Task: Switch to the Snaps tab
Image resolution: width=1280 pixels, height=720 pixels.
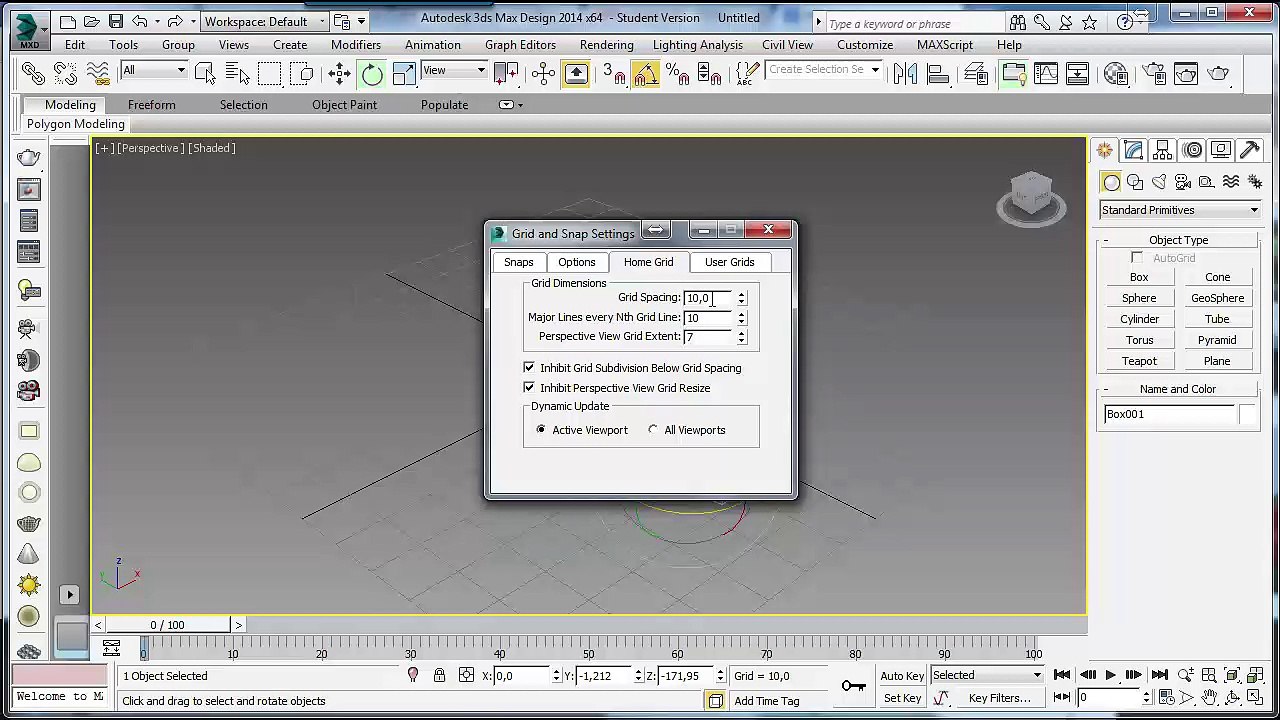Action: (x=519, y=262)
